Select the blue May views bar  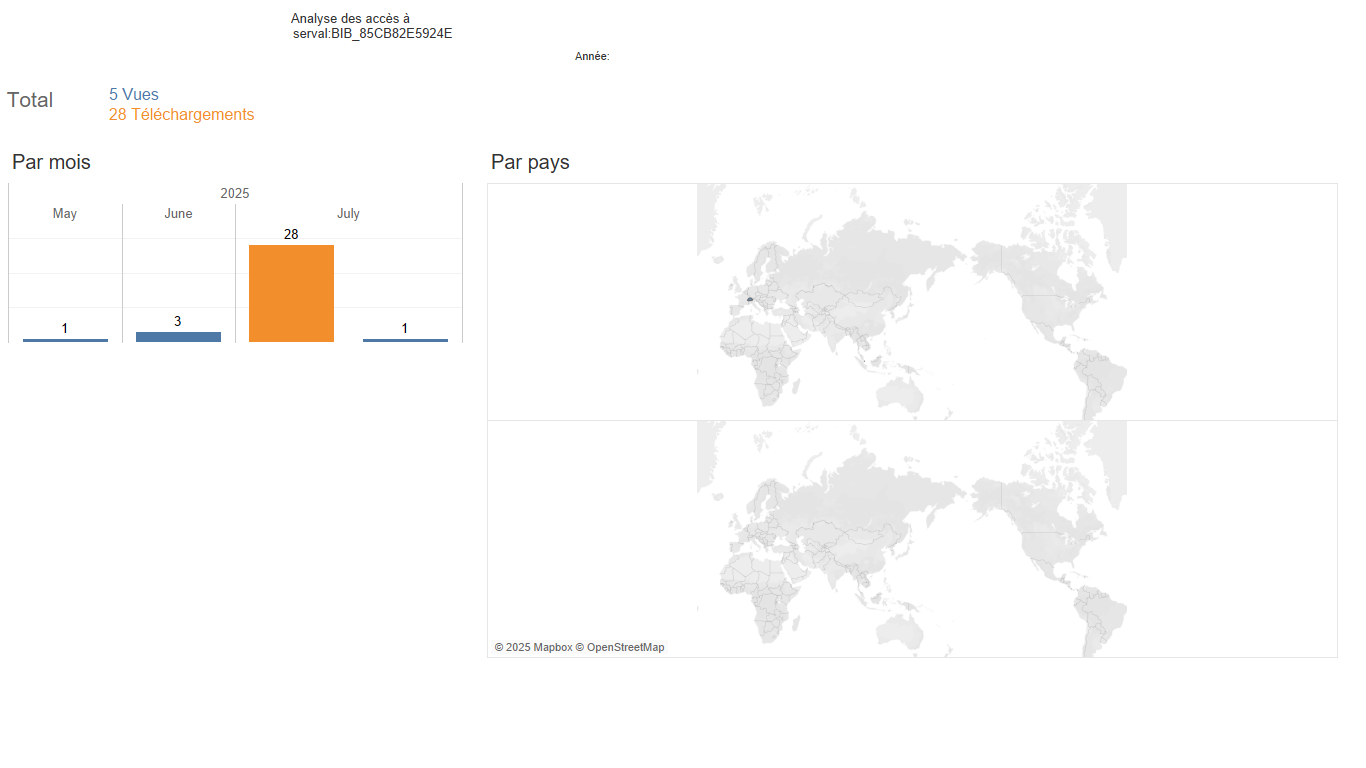(65, 340)
